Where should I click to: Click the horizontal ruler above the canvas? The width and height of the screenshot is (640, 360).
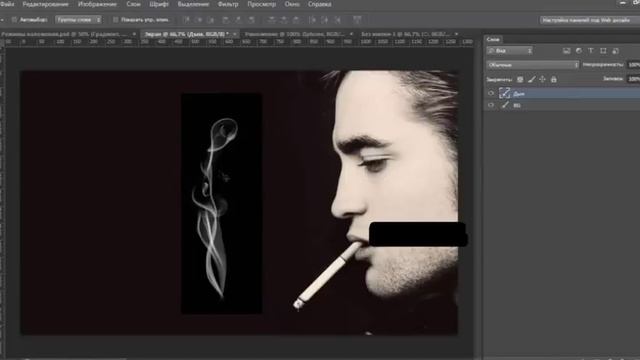(239, 42)
